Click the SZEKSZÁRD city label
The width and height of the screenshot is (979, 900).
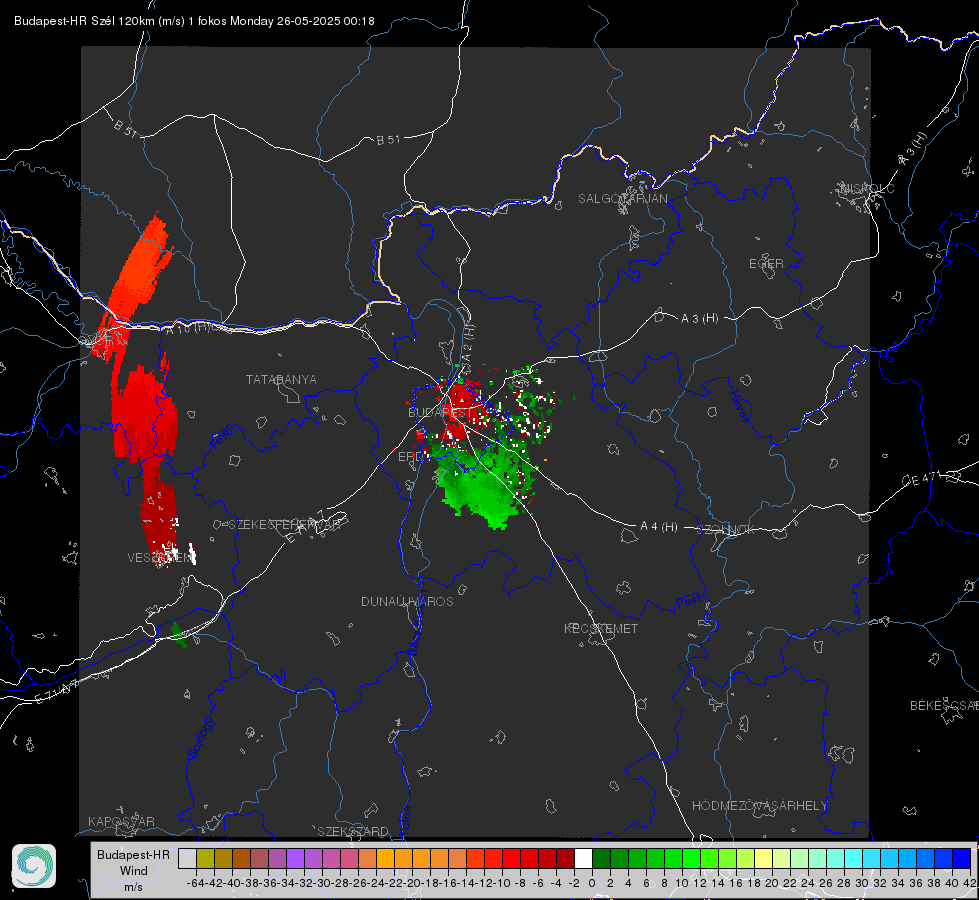(353, 831)
